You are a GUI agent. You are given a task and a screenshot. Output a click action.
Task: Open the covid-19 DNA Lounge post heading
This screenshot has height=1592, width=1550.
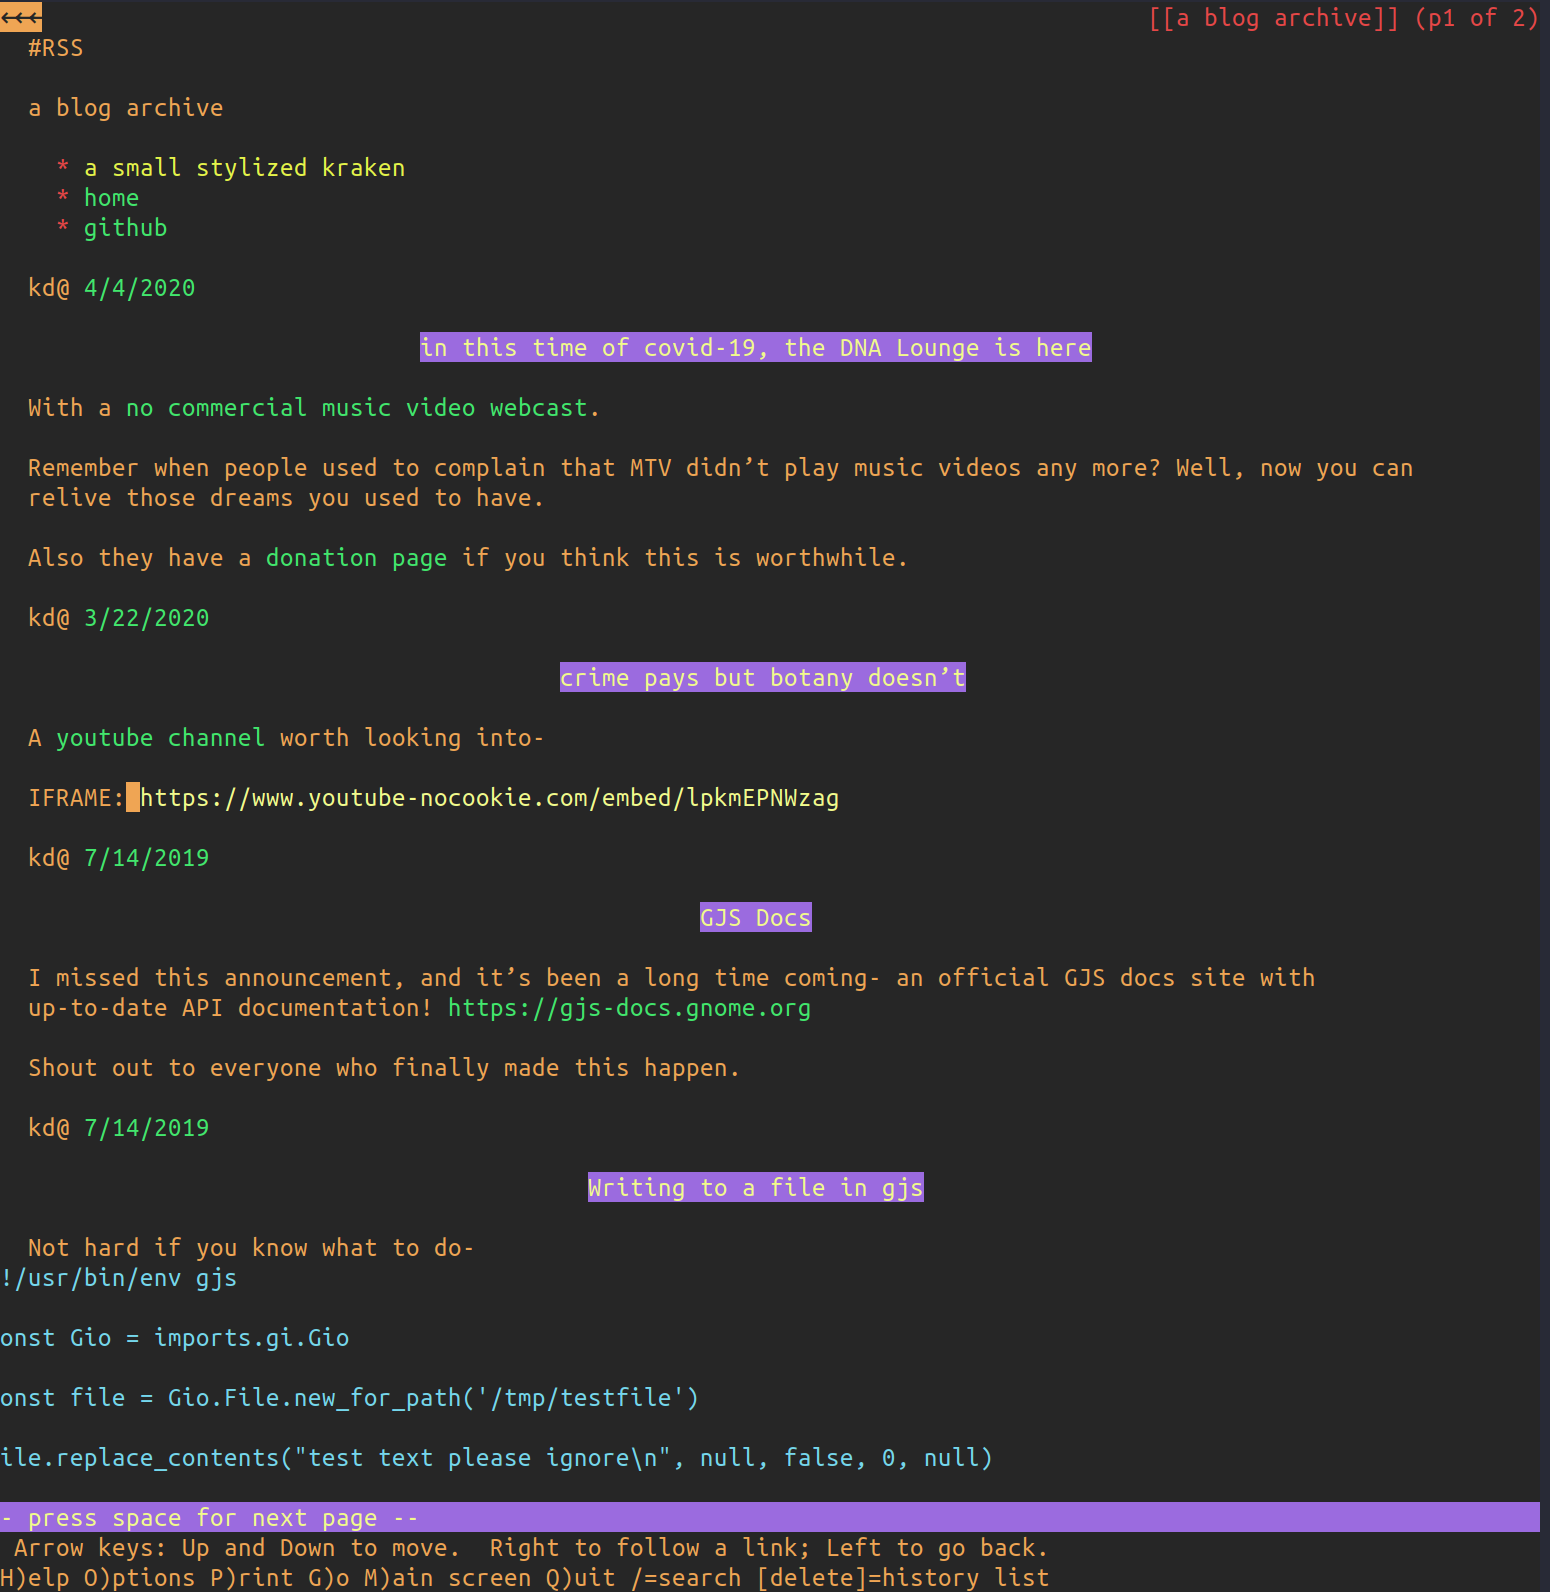click(x=755, y=348)
